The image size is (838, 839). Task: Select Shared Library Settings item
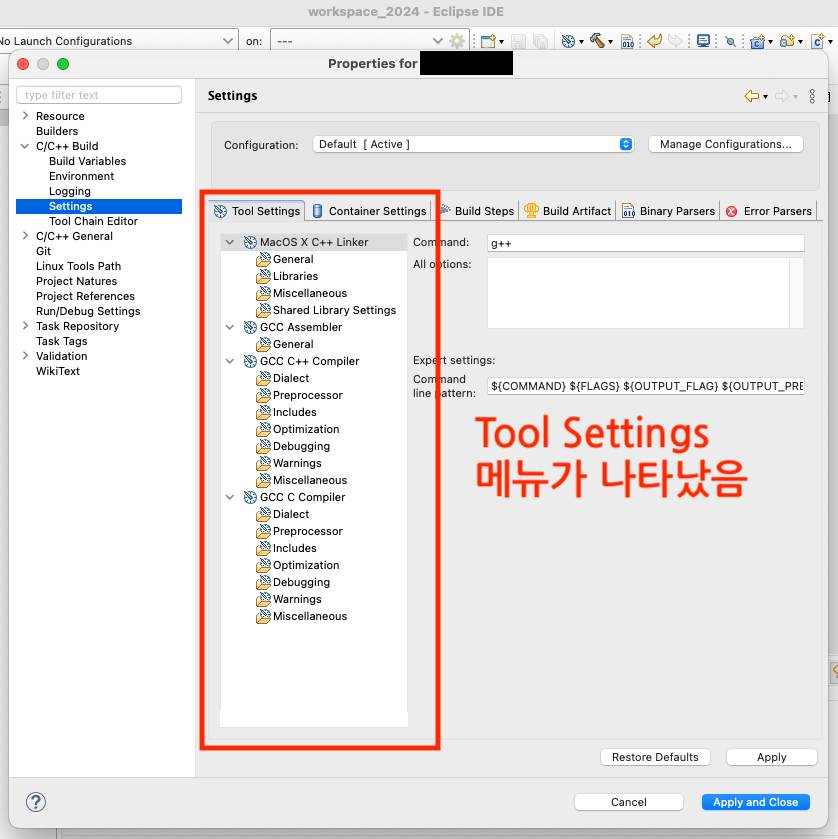(334, 310)
